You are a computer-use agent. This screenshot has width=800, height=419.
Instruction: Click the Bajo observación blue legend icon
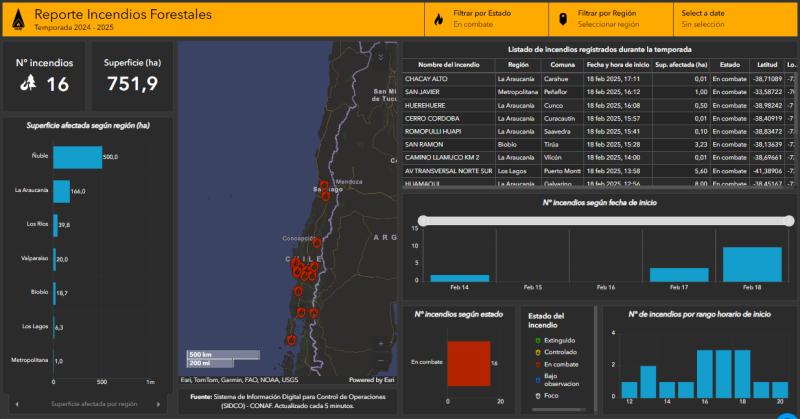coord(538,380)
